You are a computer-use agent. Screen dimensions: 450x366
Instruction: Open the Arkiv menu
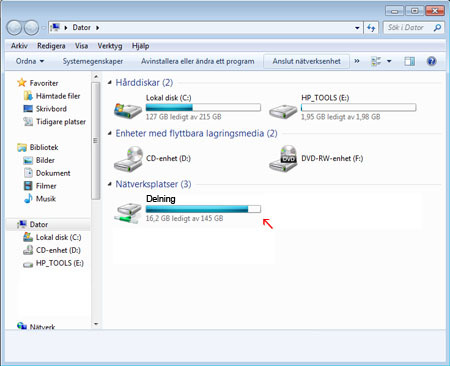(19, 46)
